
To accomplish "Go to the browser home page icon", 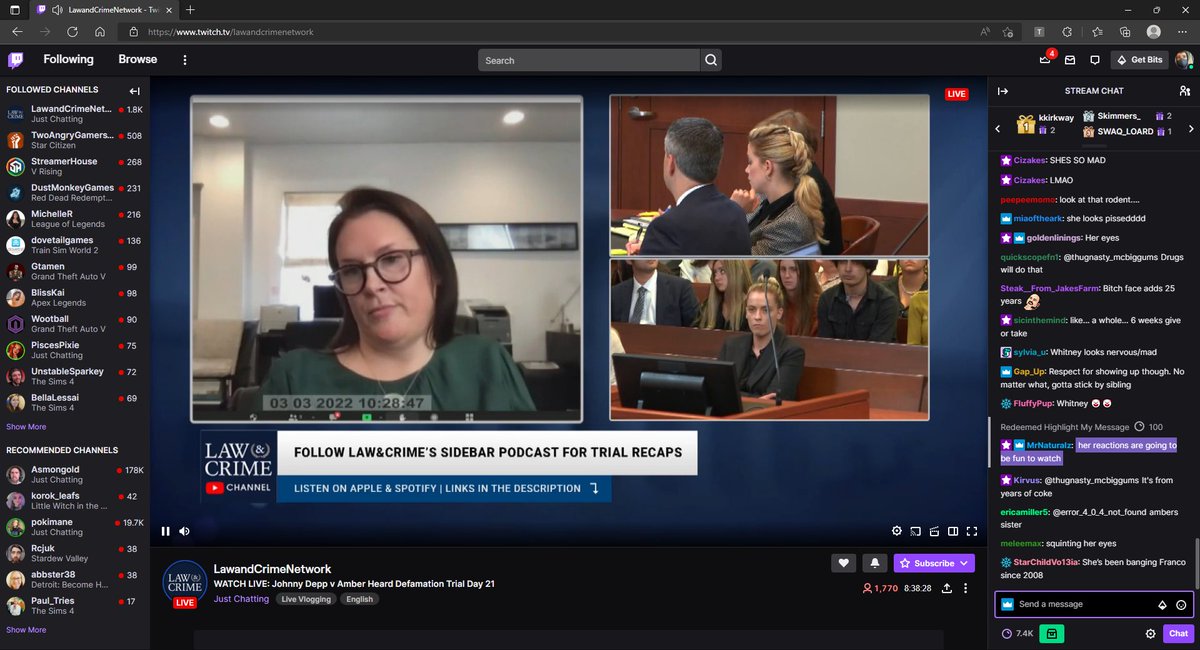I will click(100, 31).
